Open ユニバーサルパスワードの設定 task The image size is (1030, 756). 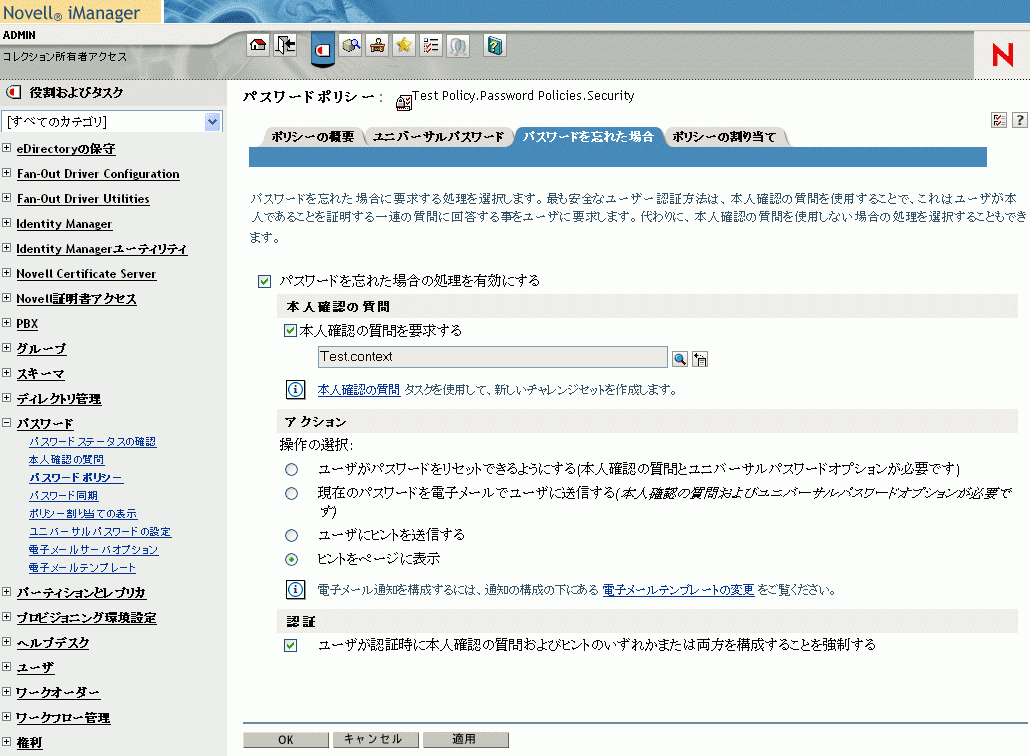(x=100, y=532)
